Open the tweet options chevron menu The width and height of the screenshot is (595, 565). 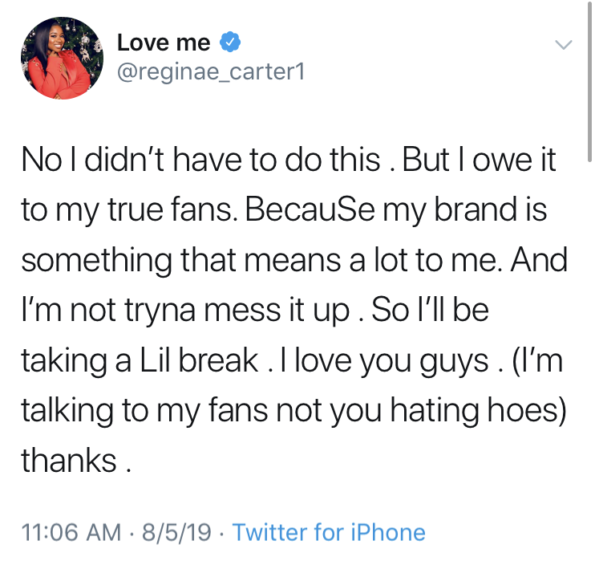(563, 44)
